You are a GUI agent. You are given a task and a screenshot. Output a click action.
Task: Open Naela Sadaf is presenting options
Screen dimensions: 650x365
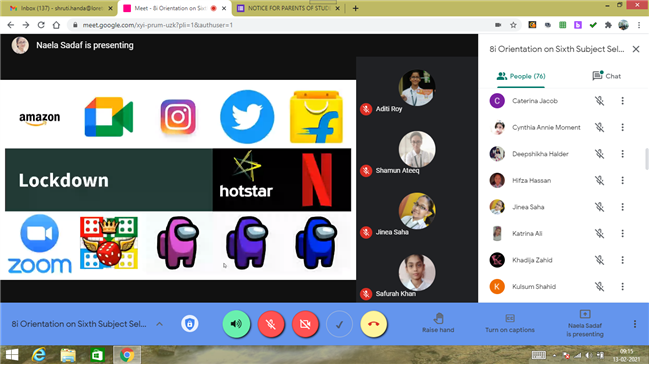coord(585,324)
